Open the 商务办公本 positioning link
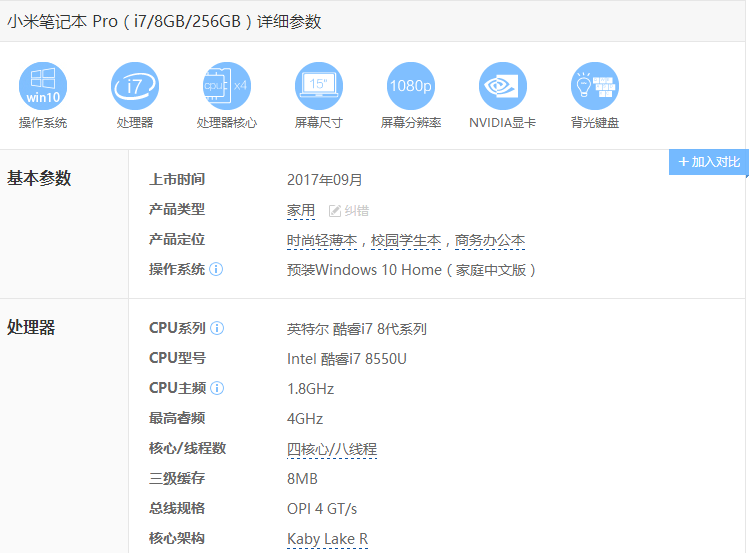Screen dimensions: 750x553 (490, 241)
